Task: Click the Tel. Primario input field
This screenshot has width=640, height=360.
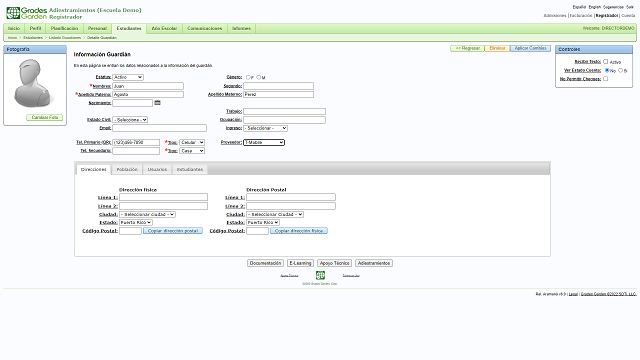Action: click(136, 142)
